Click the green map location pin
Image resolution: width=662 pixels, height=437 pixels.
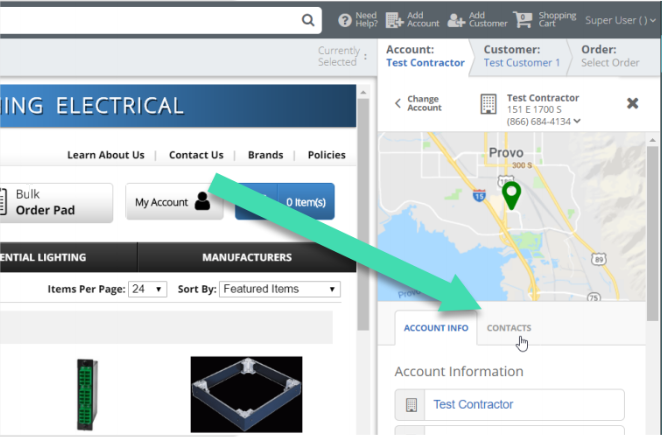coord(511,195)
